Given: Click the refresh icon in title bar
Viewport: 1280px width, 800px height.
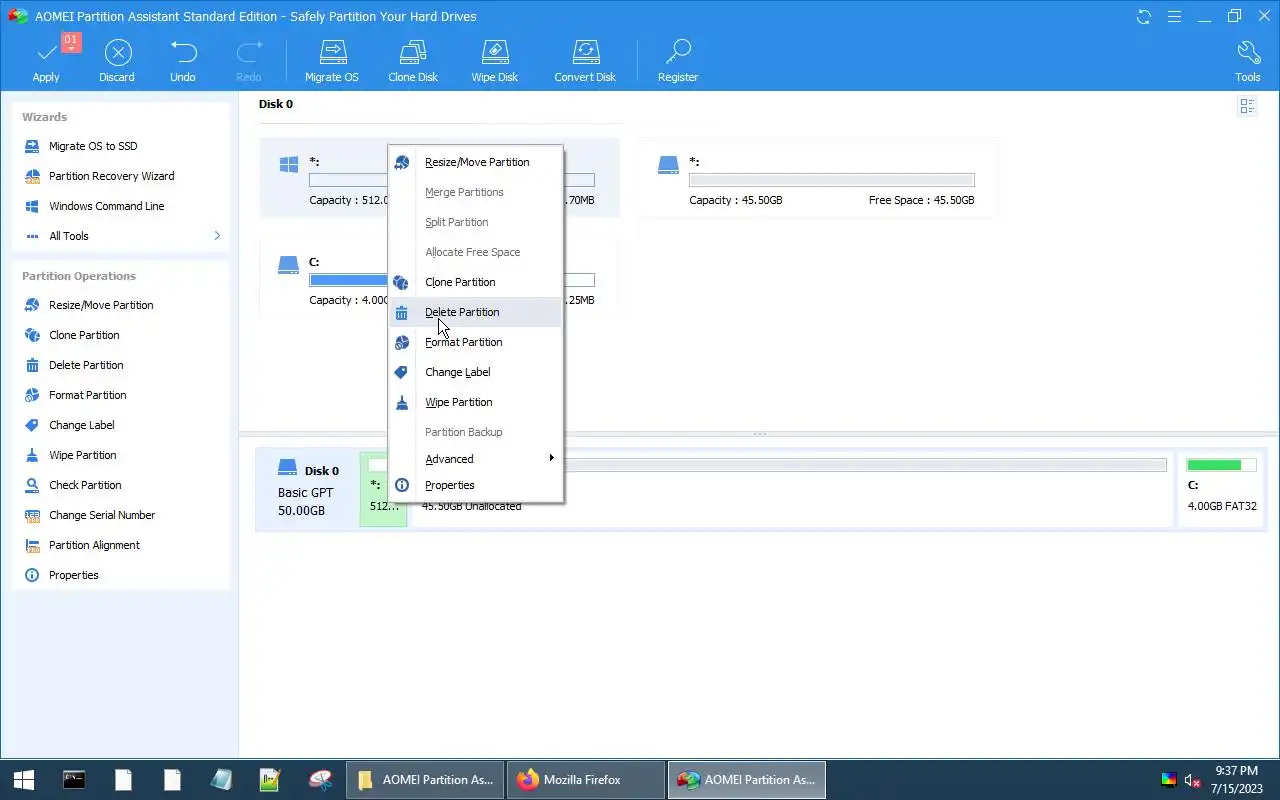Looking at the screenshot, I should click(x=1144, y=16).
